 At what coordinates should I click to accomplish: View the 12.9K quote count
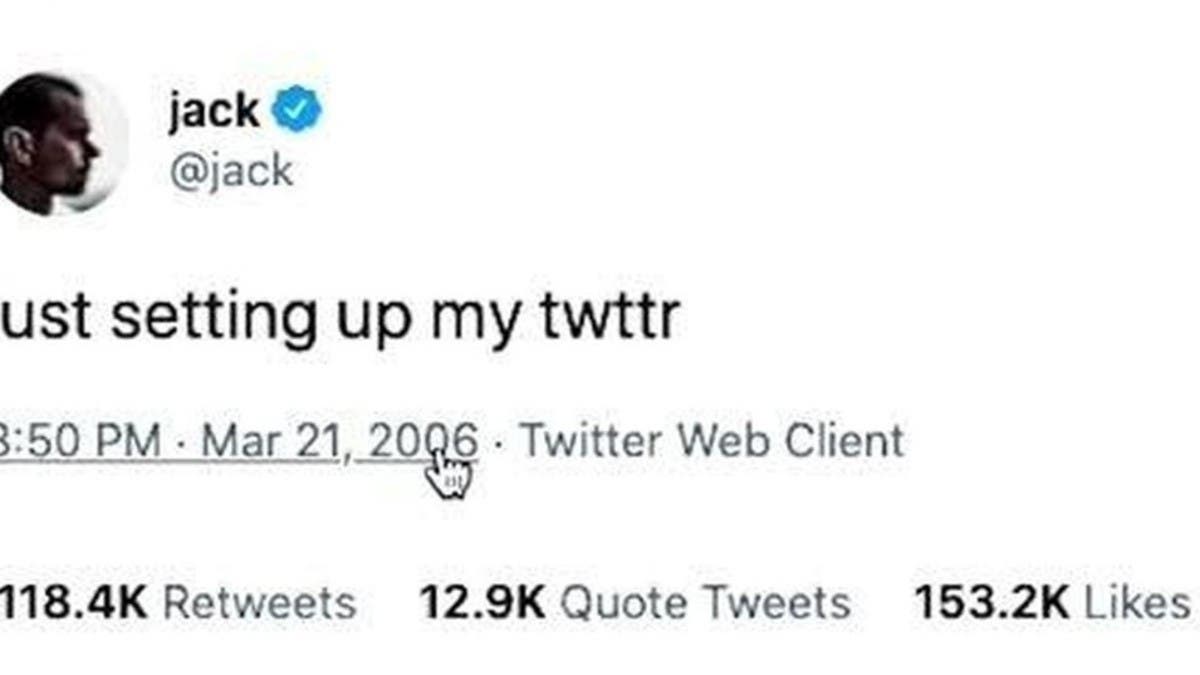pos(482,603)
